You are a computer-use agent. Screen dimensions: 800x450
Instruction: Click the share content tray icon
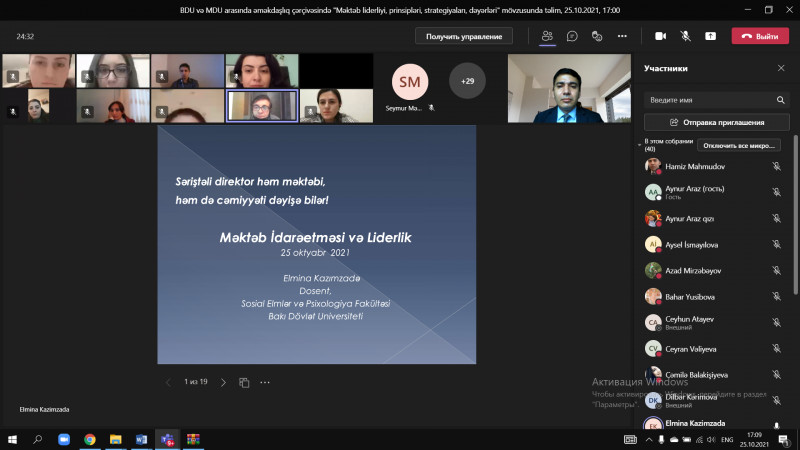coord(711,35)
